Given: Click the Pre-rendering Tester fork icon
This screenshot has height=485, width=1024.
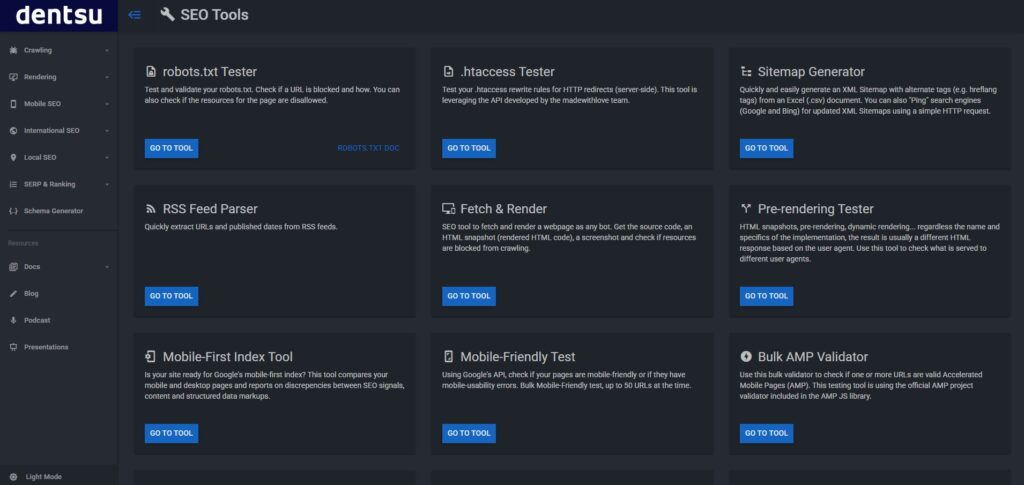Looking at the screenshot, I should 746,209.
